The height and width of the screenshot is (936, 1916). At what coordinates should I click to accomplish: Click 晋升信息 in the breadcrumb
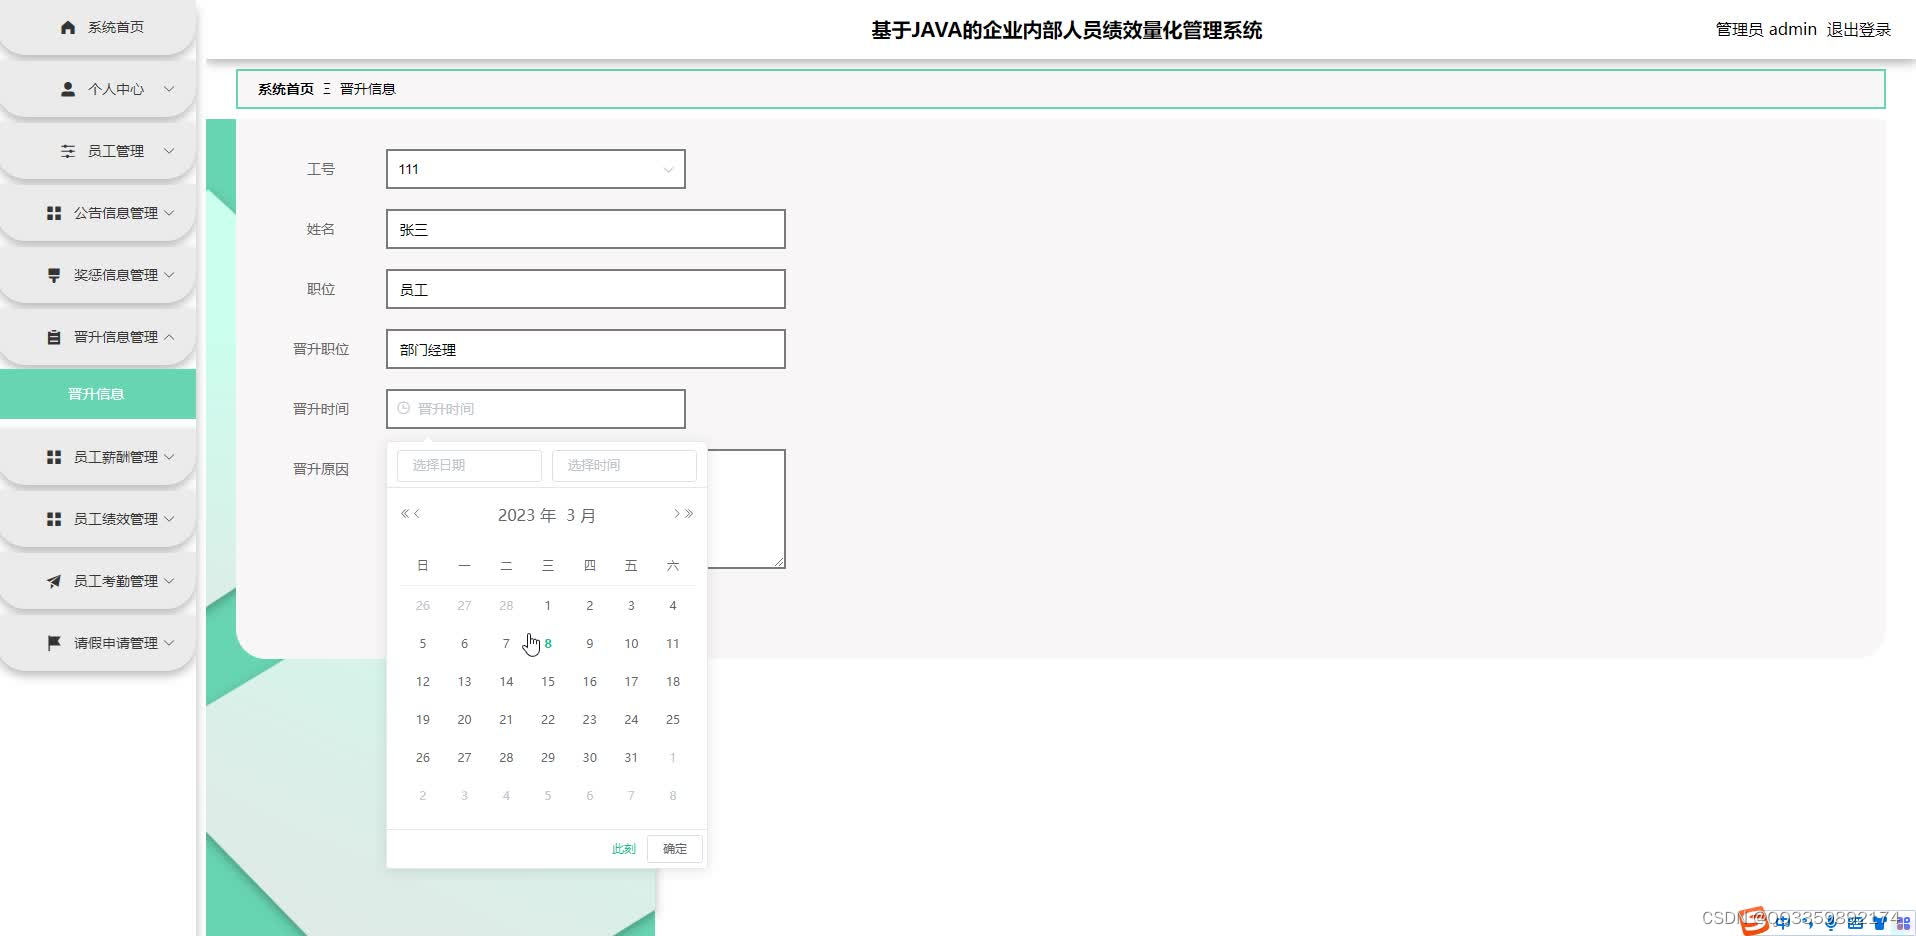[368, 89]
